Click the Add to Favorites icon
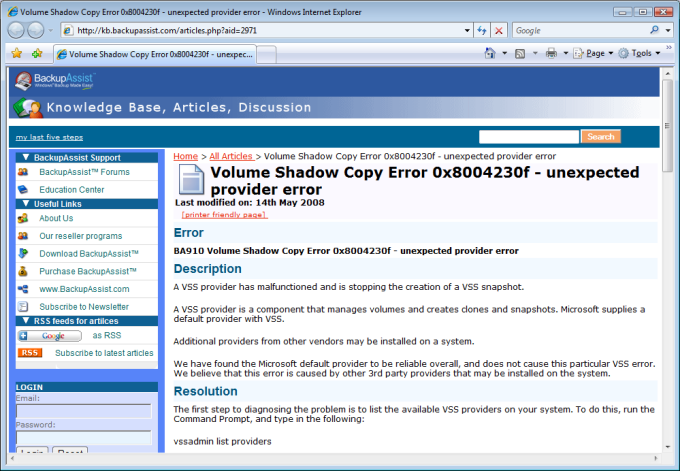This screenshot has height=471, width=680. pyautogui.click(x=37, y=53)
